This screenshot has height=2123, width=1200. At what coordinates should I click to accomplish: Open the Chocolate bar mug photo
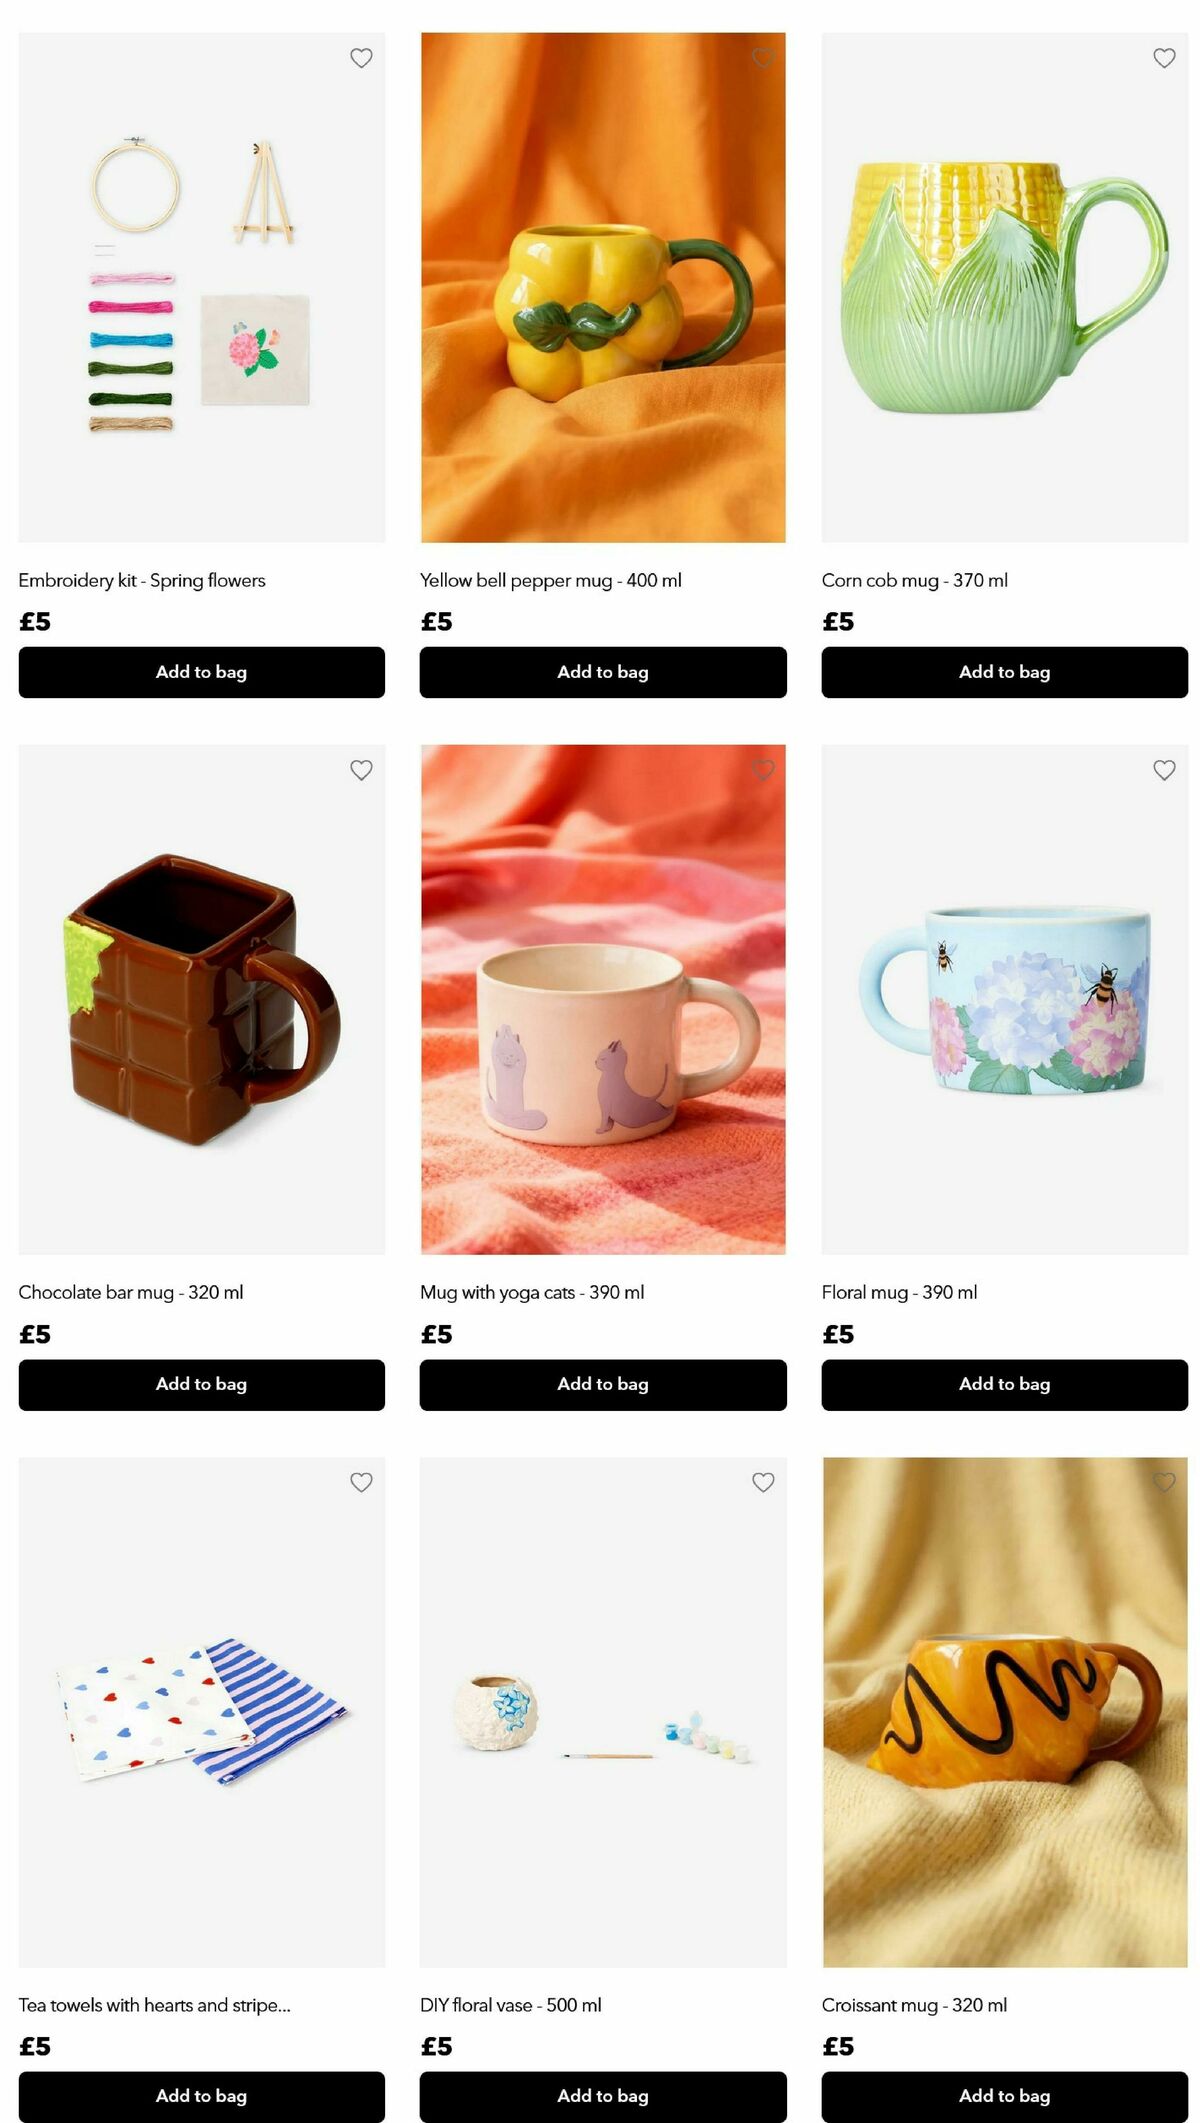tap(201, 1000)
